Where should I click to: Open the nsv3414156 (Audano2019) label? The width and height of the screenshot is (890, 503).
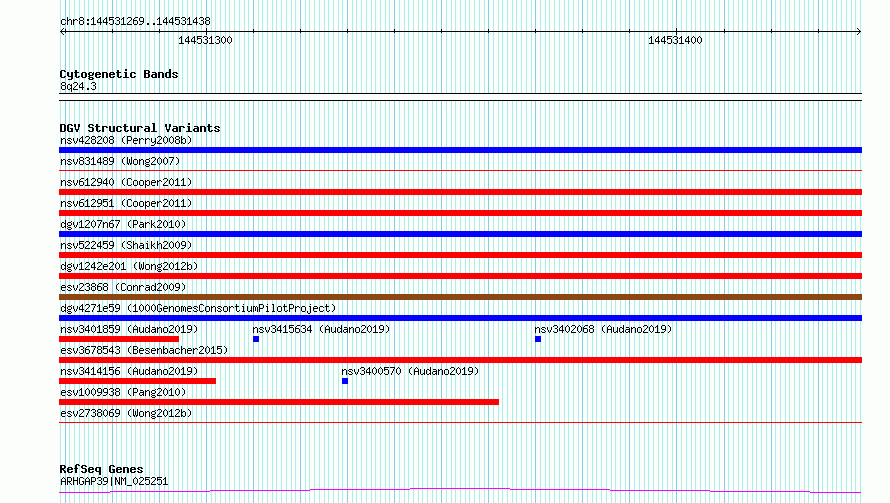click(x=129, y=371)
